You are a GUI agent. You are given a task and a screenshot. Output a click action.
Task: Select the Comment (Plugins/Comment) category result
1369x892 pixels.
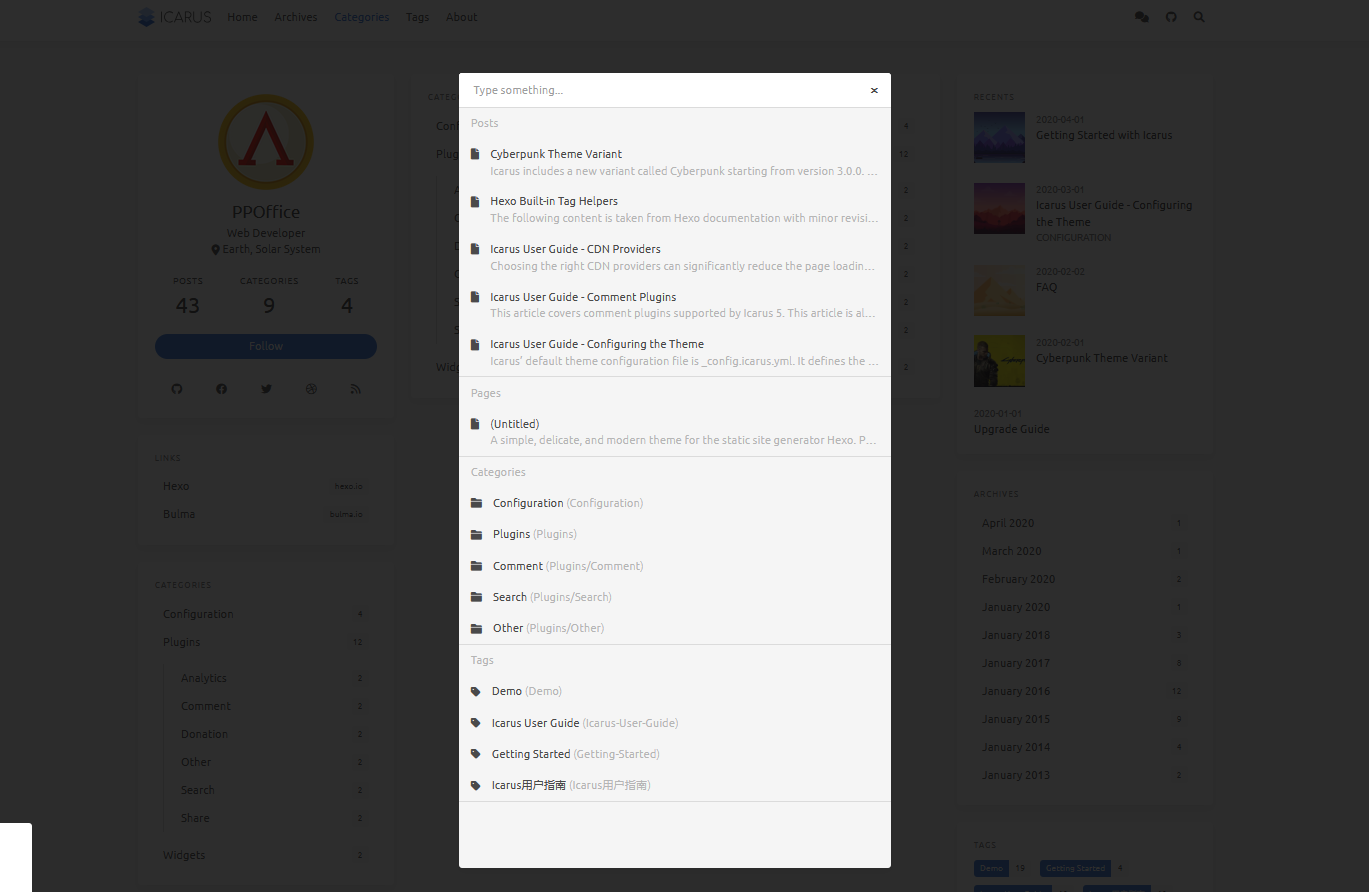[567, 566]
